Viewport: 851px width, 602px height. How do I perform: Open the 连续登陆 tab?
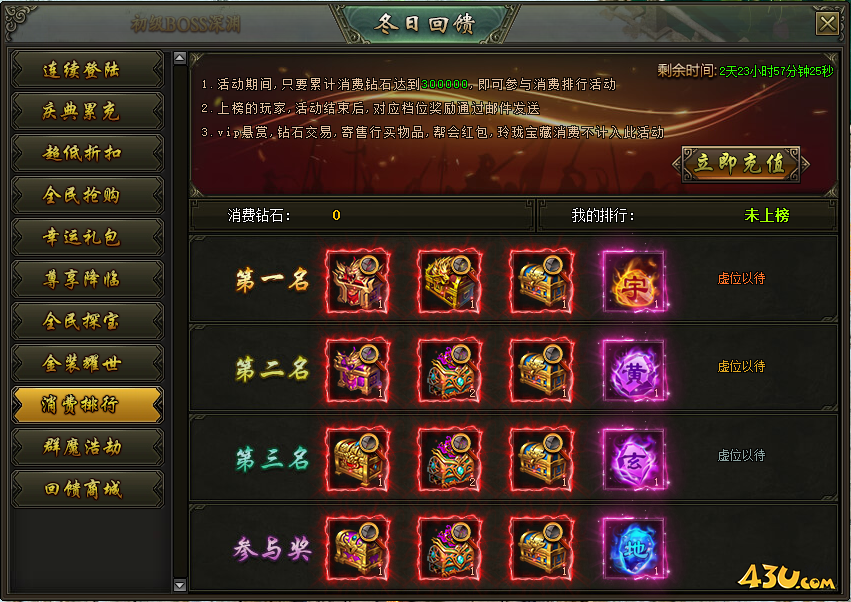87,69
